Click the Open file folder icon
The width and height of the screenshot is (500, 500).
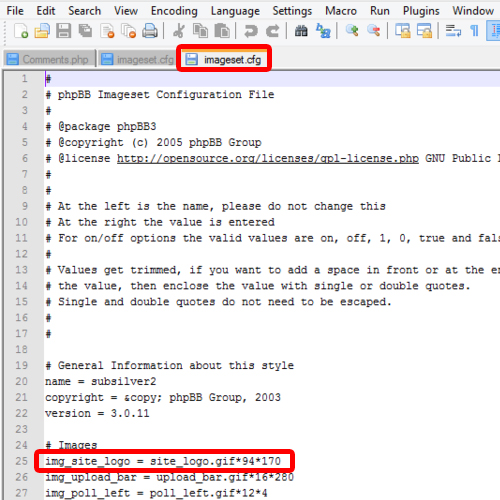42,31
